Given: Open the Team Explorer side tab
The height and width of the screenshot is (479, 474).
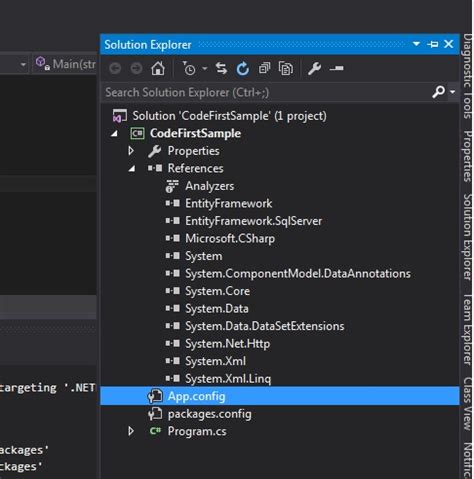Looking at the screenshot, I should [x=468, y=329].
